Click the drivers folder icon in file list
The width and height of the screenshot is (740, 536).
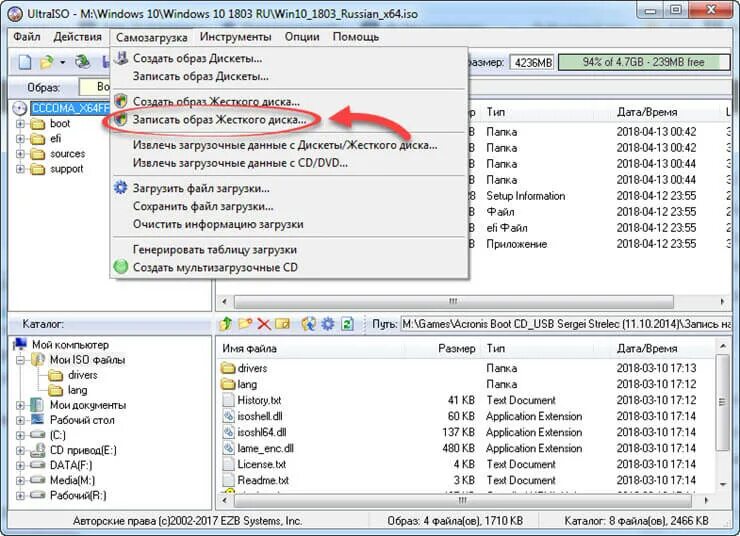coord(228,368)
